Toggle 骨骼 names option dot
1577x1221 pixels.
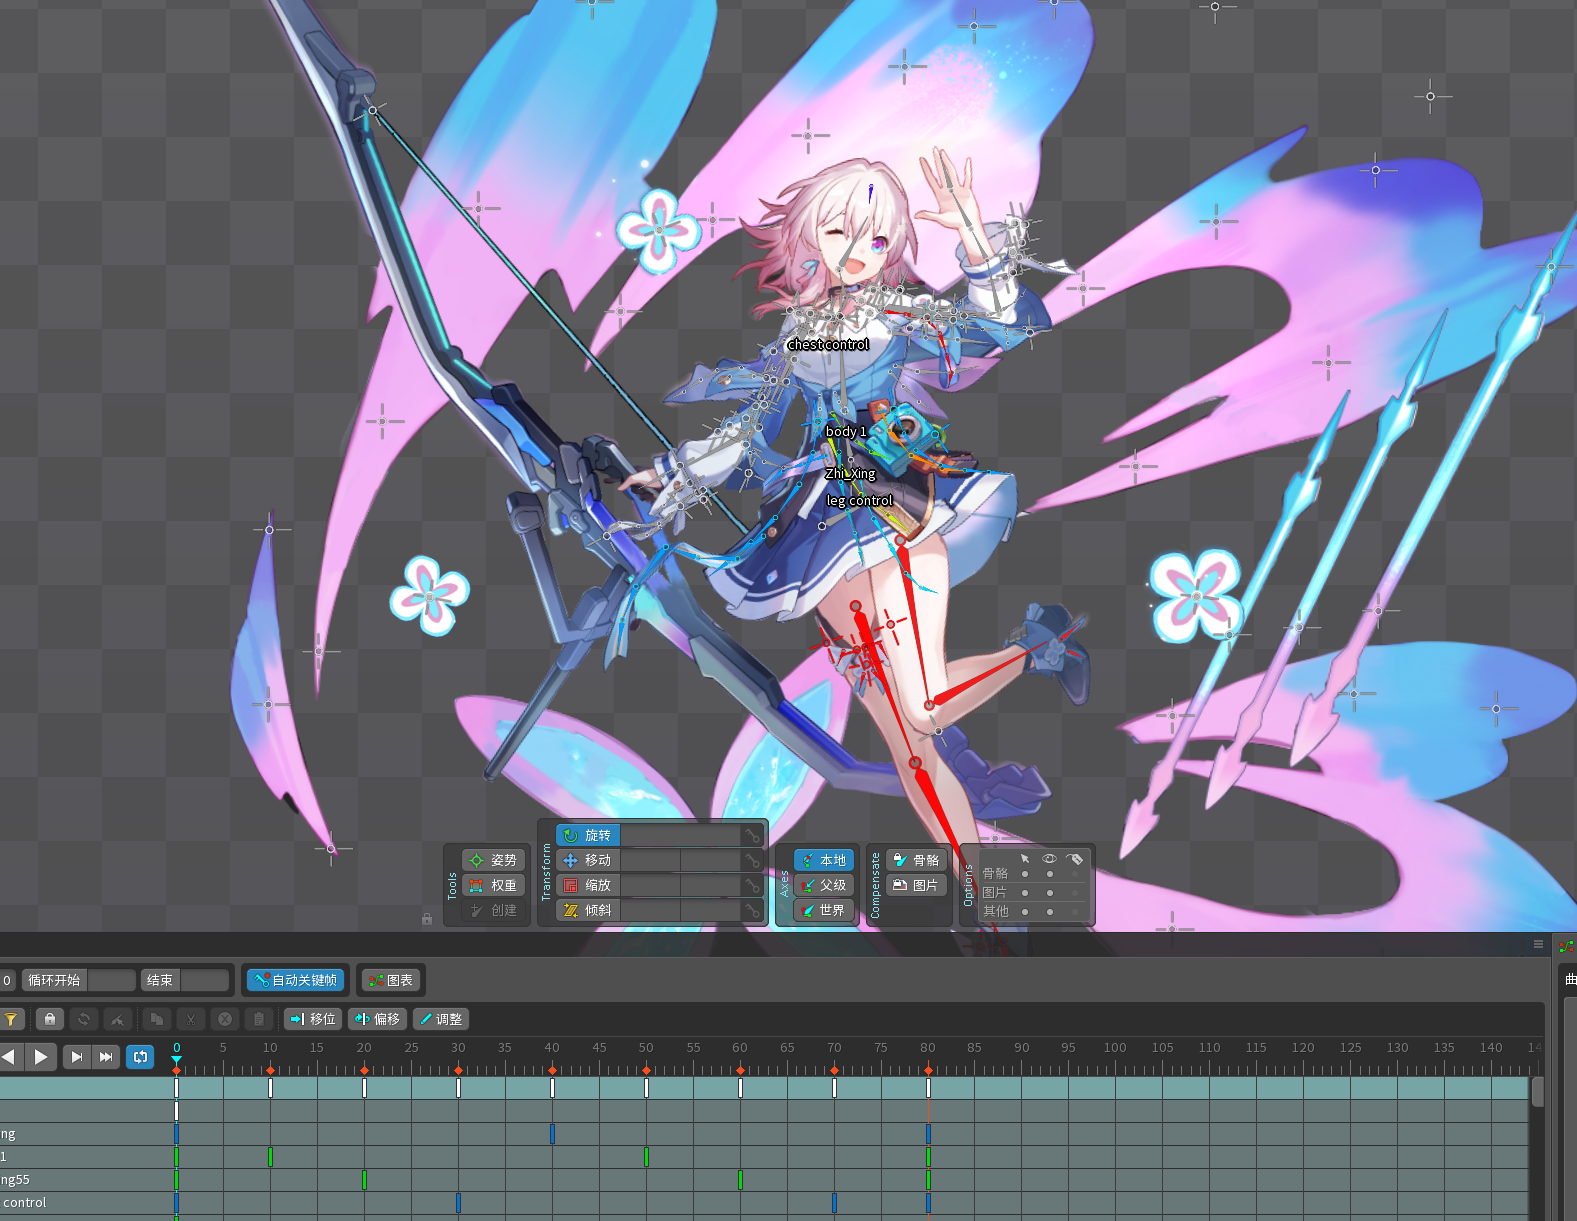[1075, 874]
